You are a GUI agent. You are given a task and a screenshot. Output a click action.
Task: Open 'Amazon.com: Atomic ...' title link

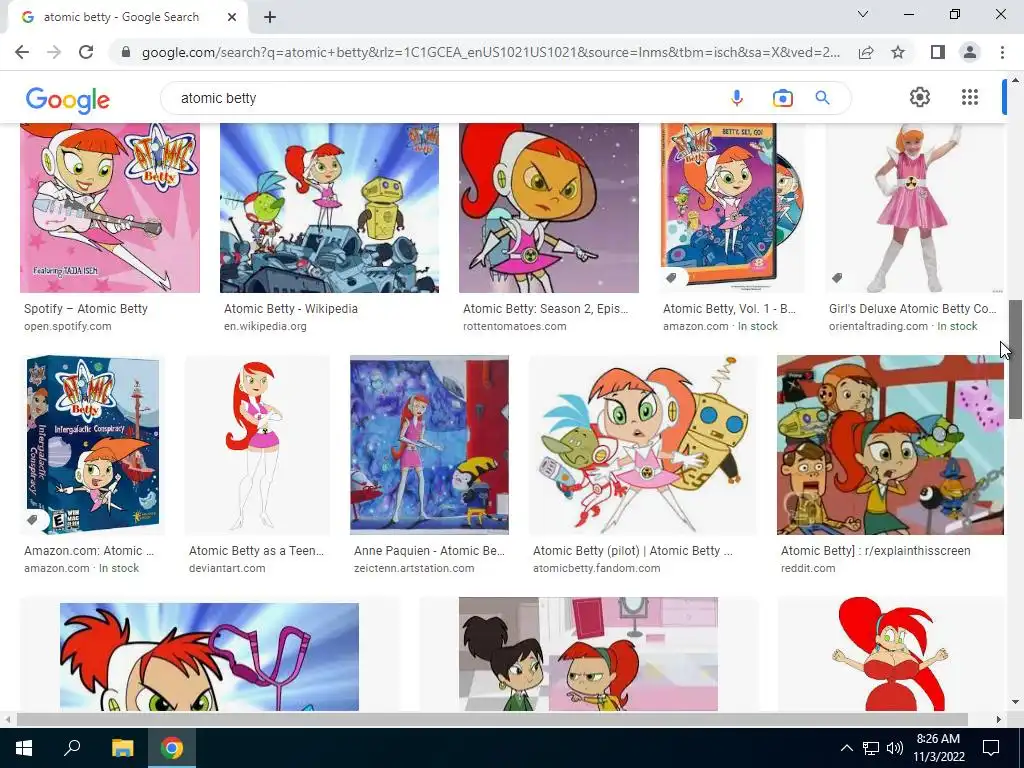point(89,551)
